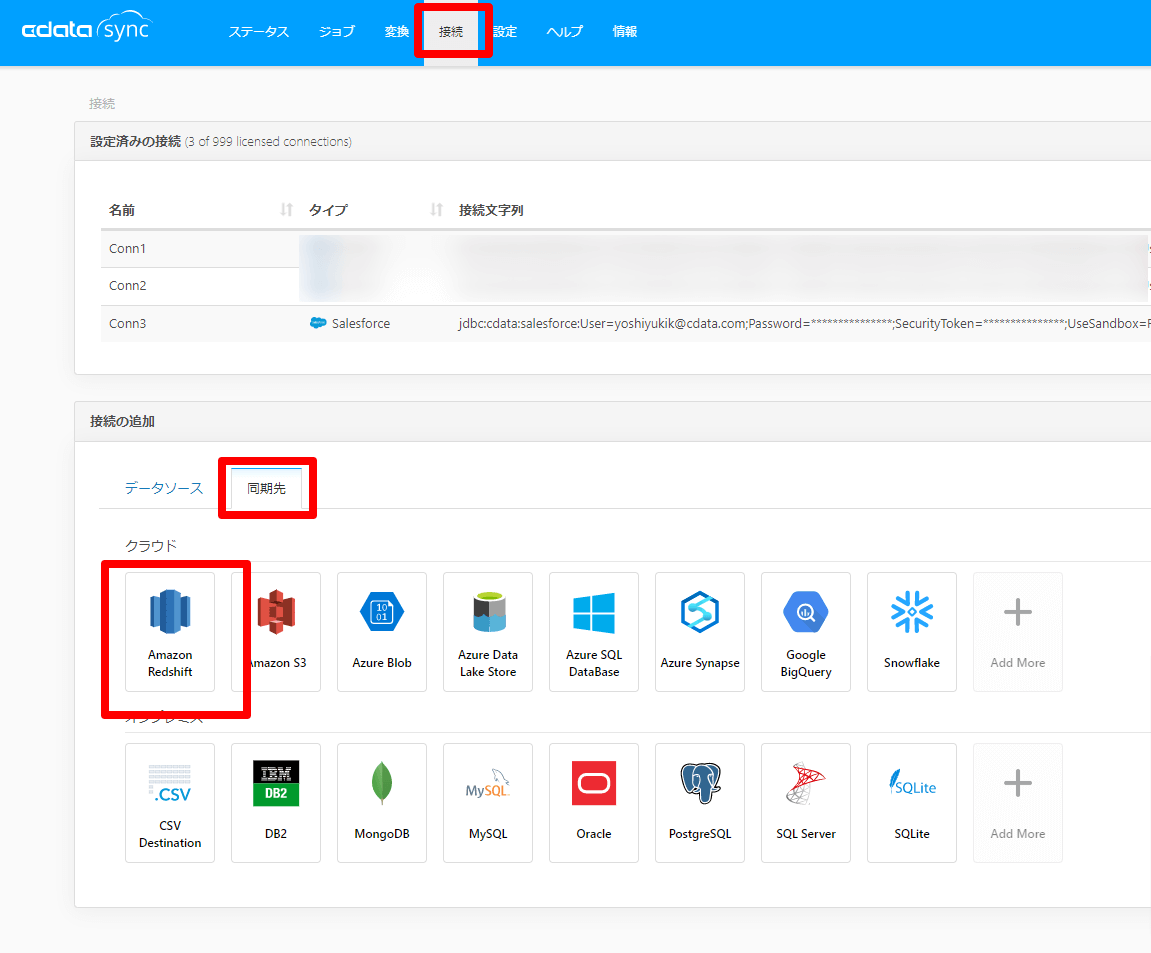1151x953 pixels.
Task: Click the 接続の追加 panel heading
Action: click(122, 421)
